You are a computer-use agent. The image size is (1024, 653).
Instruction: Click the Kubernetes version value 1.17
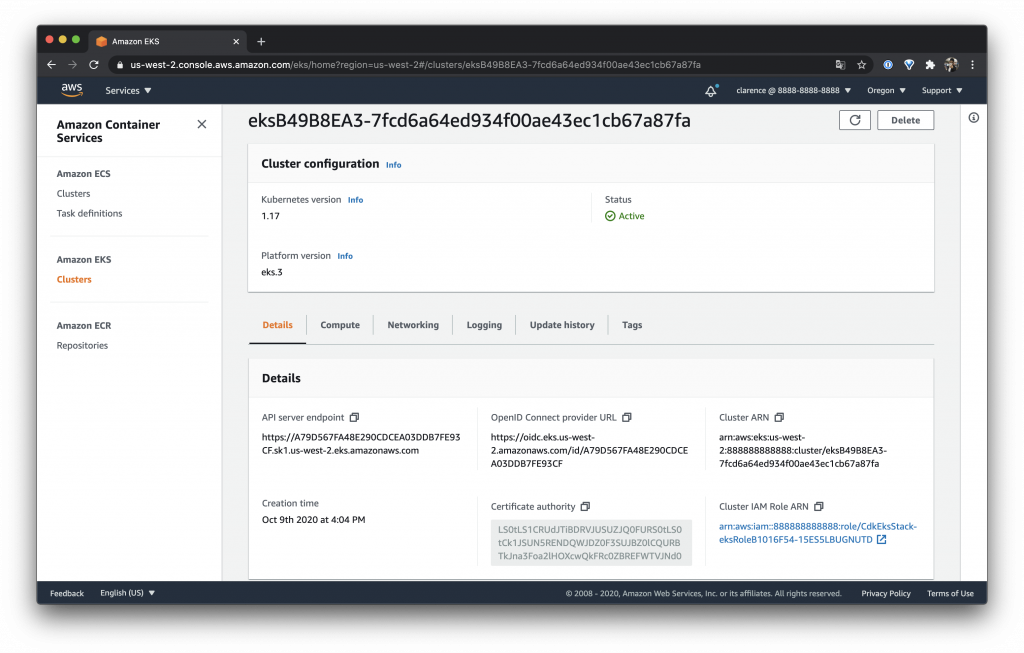[x=270, y=215]
